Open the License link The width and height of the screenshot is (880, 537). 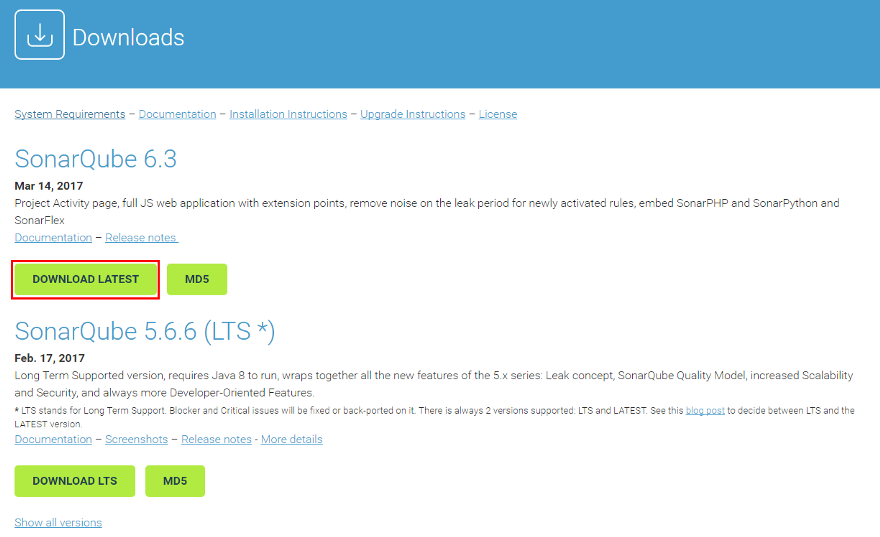[x=498, y=114]
